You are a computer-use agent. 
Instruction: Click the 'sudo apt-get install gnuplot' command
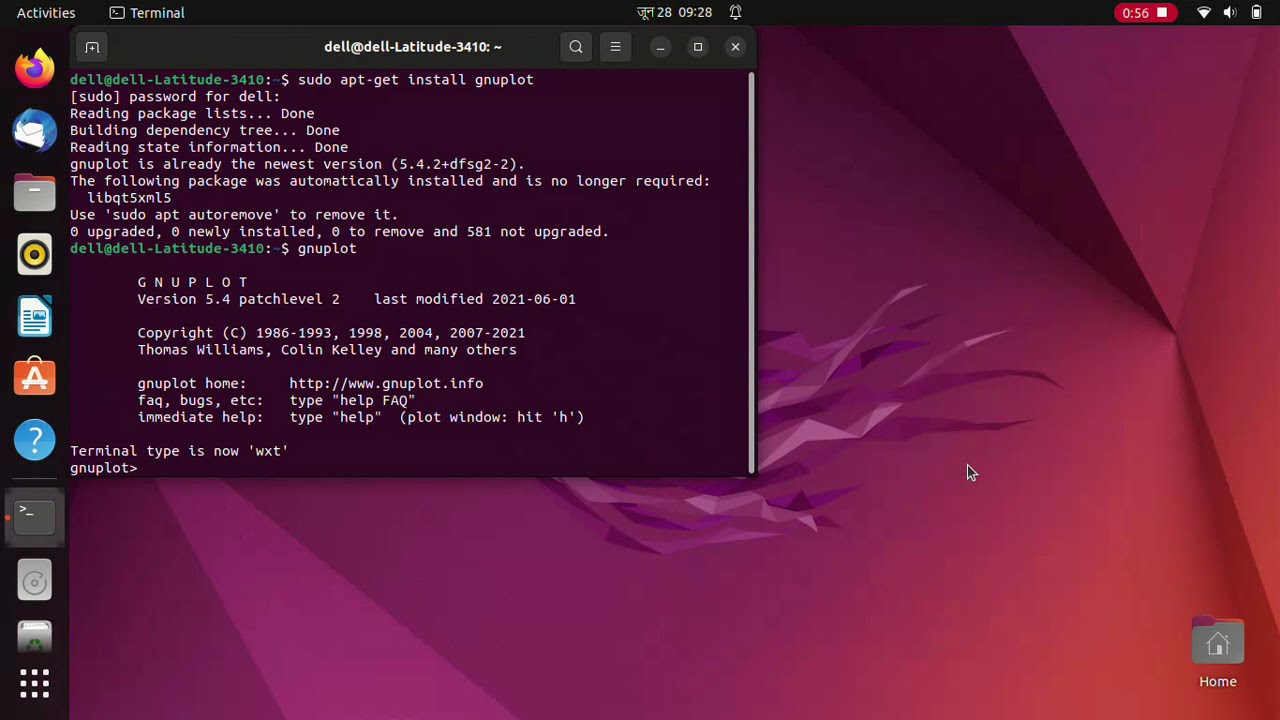(415, 79)
